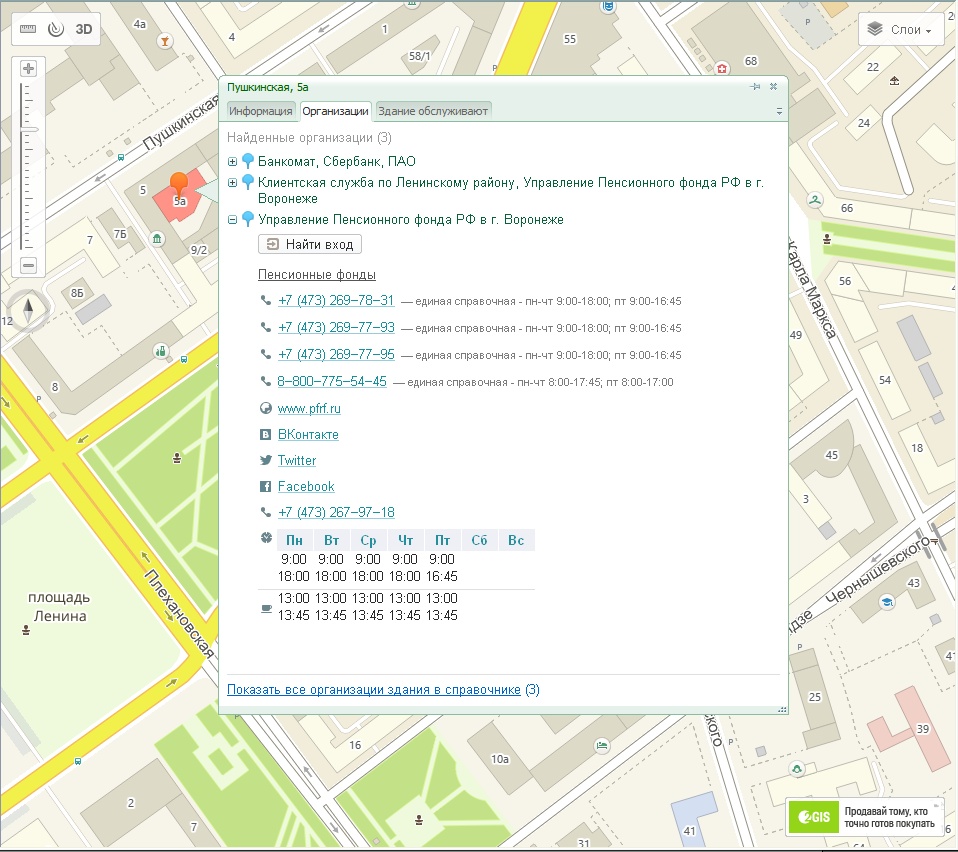Collapse the Управление Пенсионного фонда entry
Viewport: 958px width, 852px height.
click(232, 220)
